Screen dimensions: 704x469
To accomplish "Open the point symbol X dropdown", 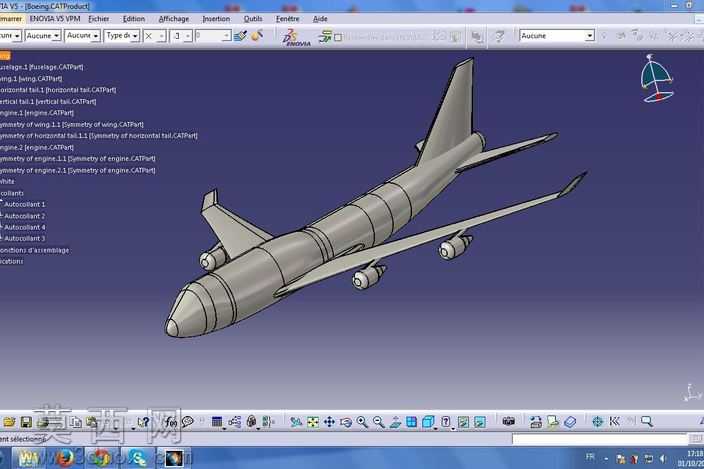I will (x=155, y=36).
